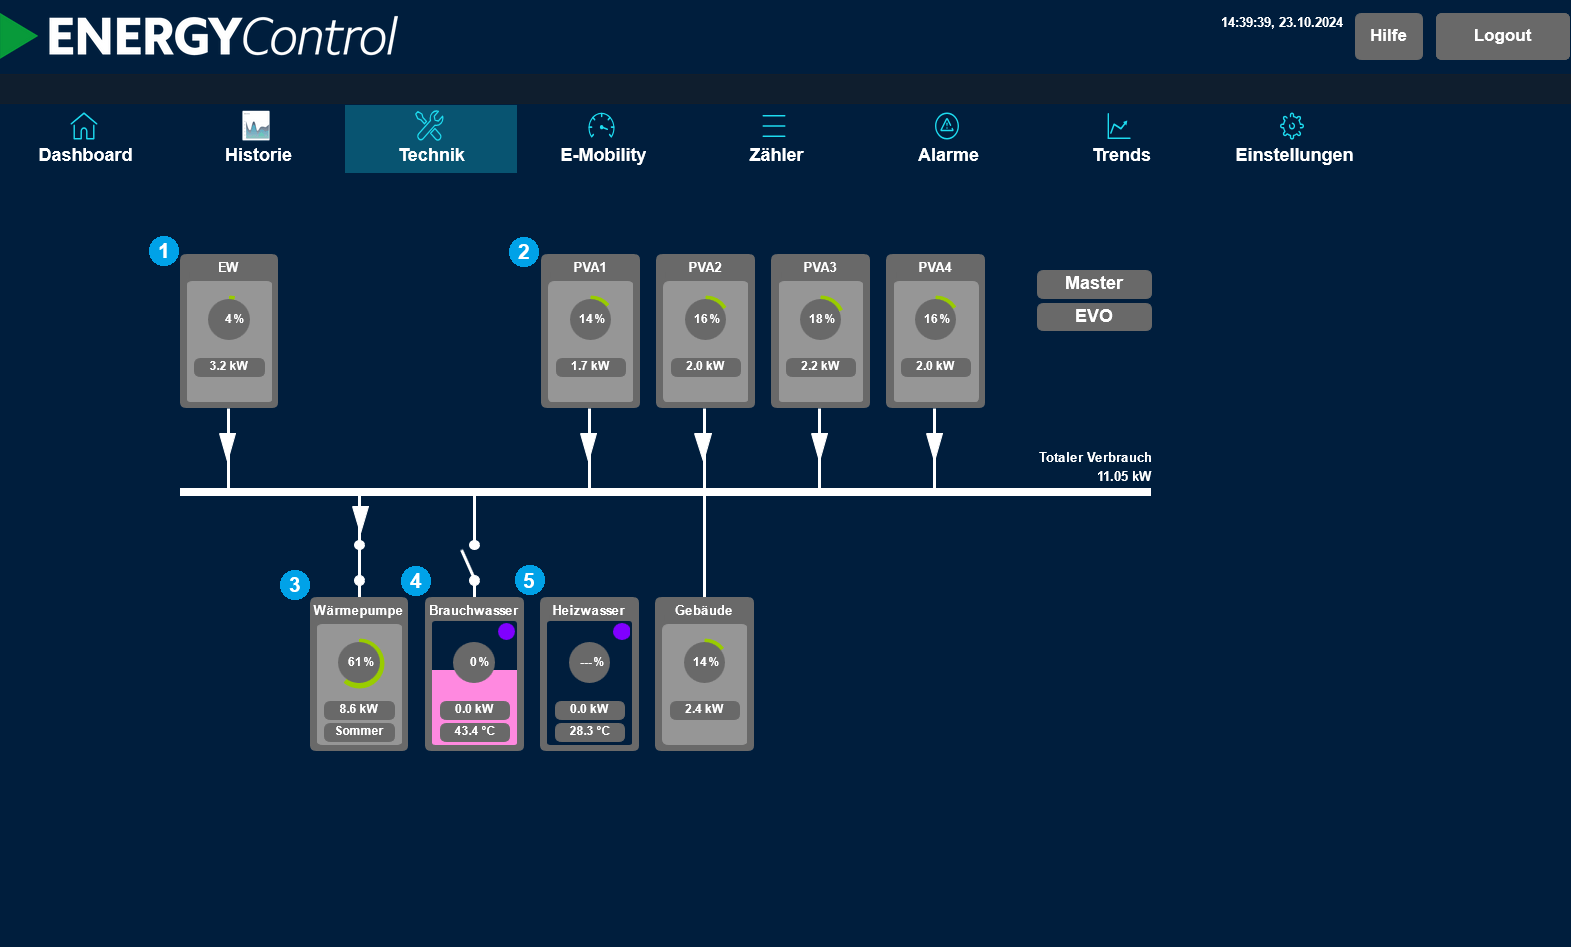This screenshot has height=947, width=1571.
Task: Click the PVA2 16% gauge
Action: 705,319
